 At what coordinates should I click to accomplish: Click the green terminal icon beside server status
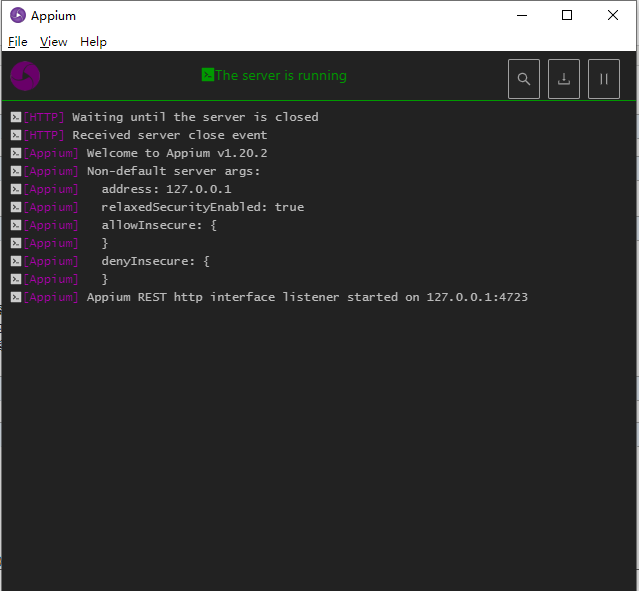207,75
